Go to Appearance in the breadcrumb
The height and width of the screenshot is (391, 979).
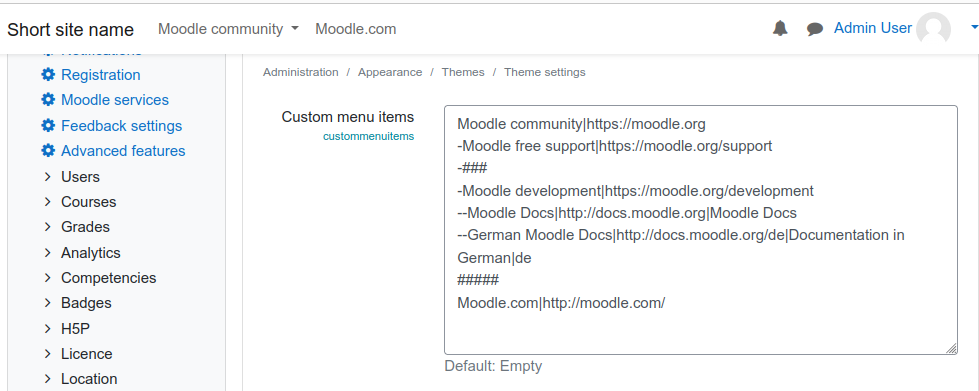coord(390,72)
